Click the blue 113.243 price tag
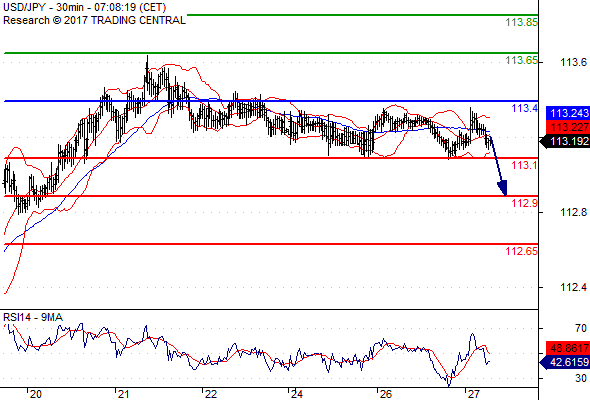Image resolution: width=590 pixels, height=400 pixels. (567, 113)
